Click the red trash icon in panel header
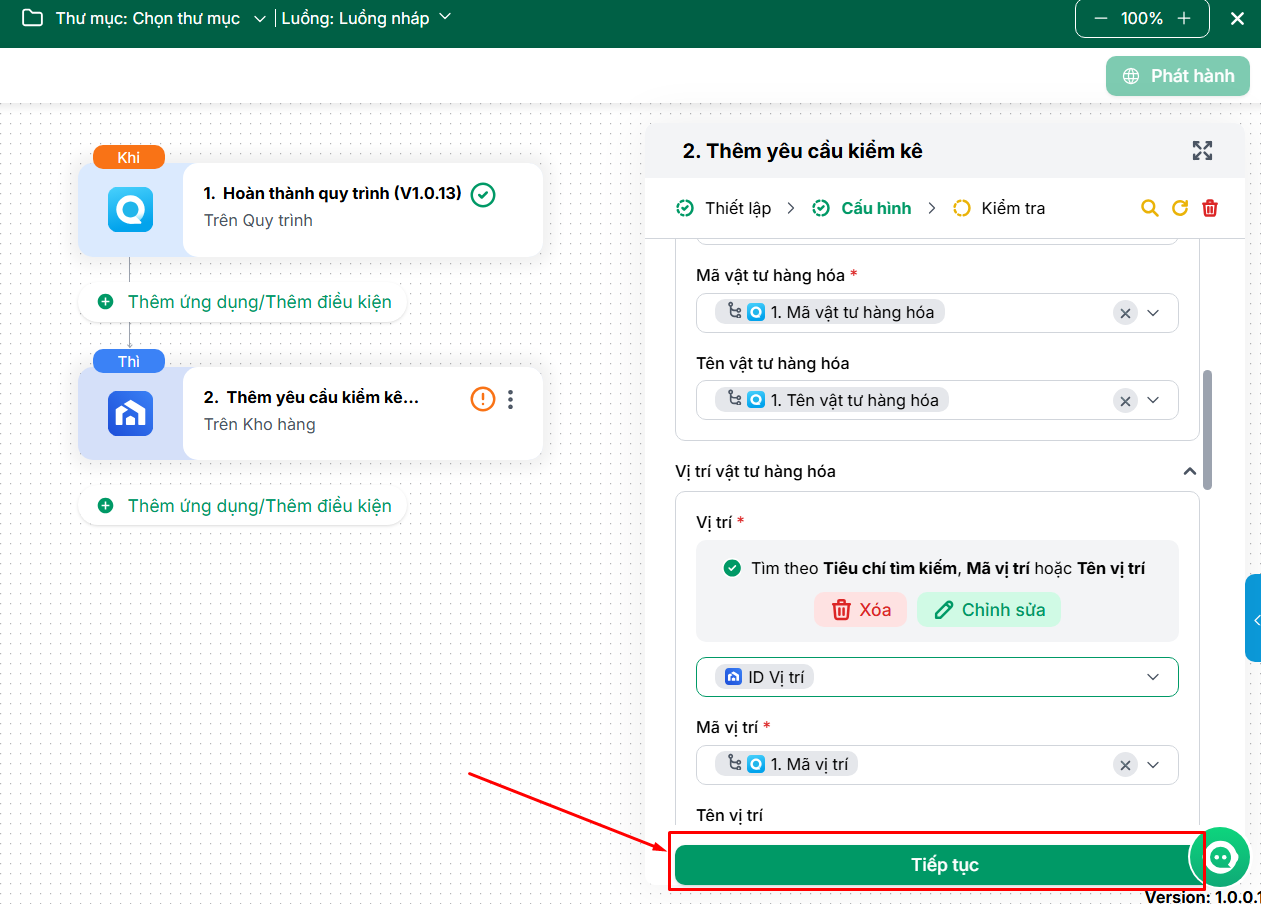Screen dimensions: 1261x904 (1210, 208)
